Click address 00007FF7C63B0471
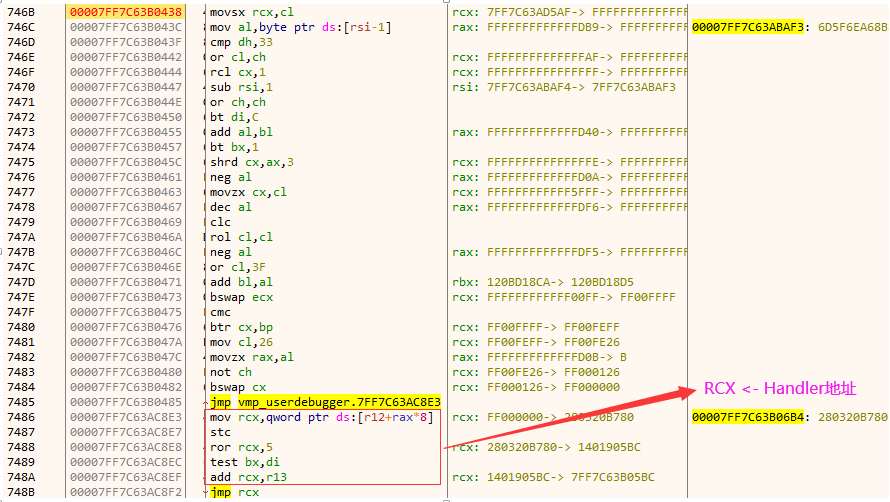The image size is (890, 502). [126, 282]
